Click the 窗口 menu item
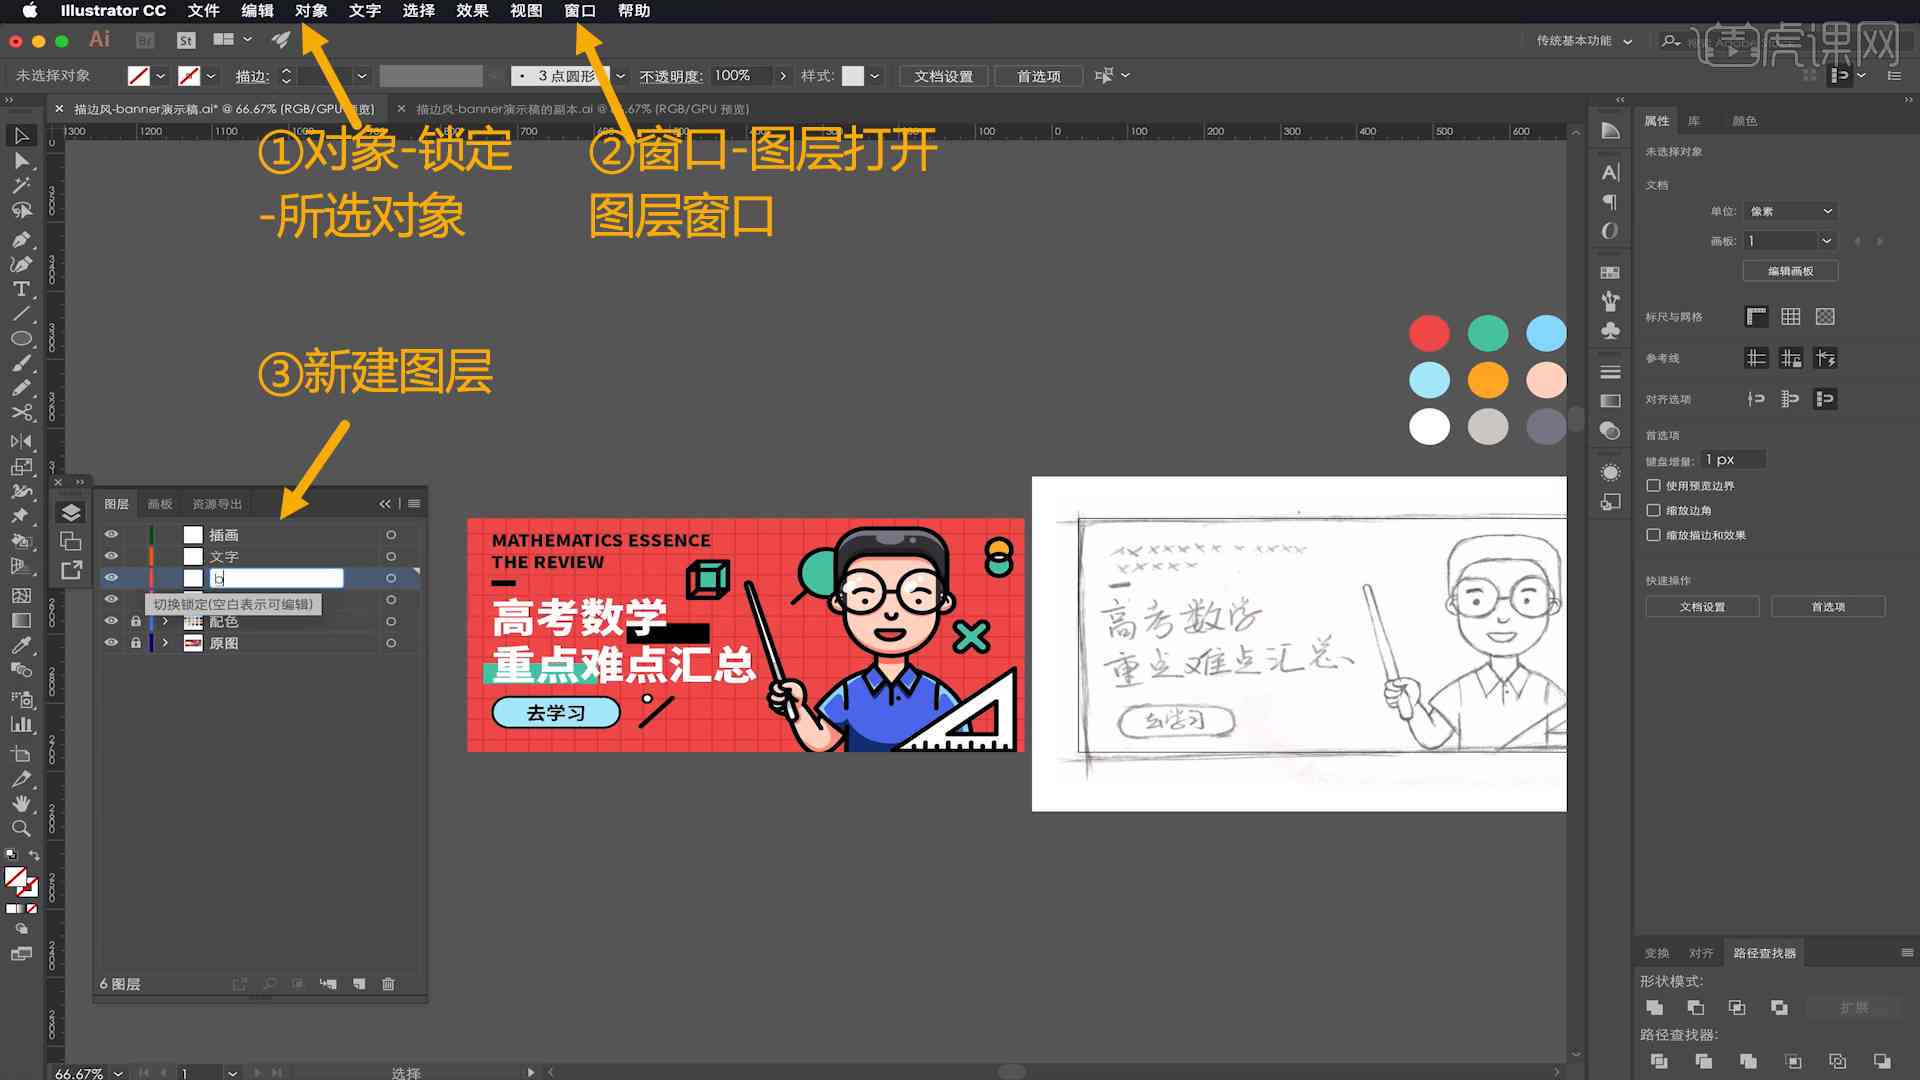The height and width of the screenshot is (1080, 1920). click(x=580, y=11)
